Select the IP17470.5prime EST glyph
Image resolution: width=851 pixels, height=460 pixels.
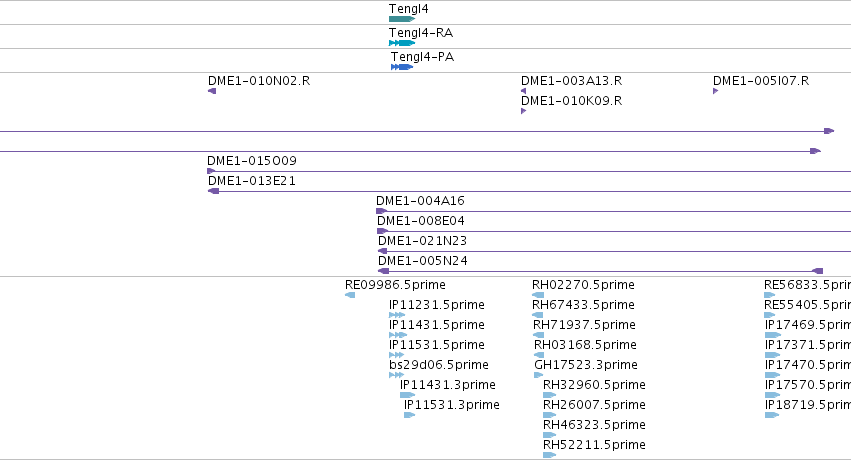pyautogui.click(x=773, y=375)
